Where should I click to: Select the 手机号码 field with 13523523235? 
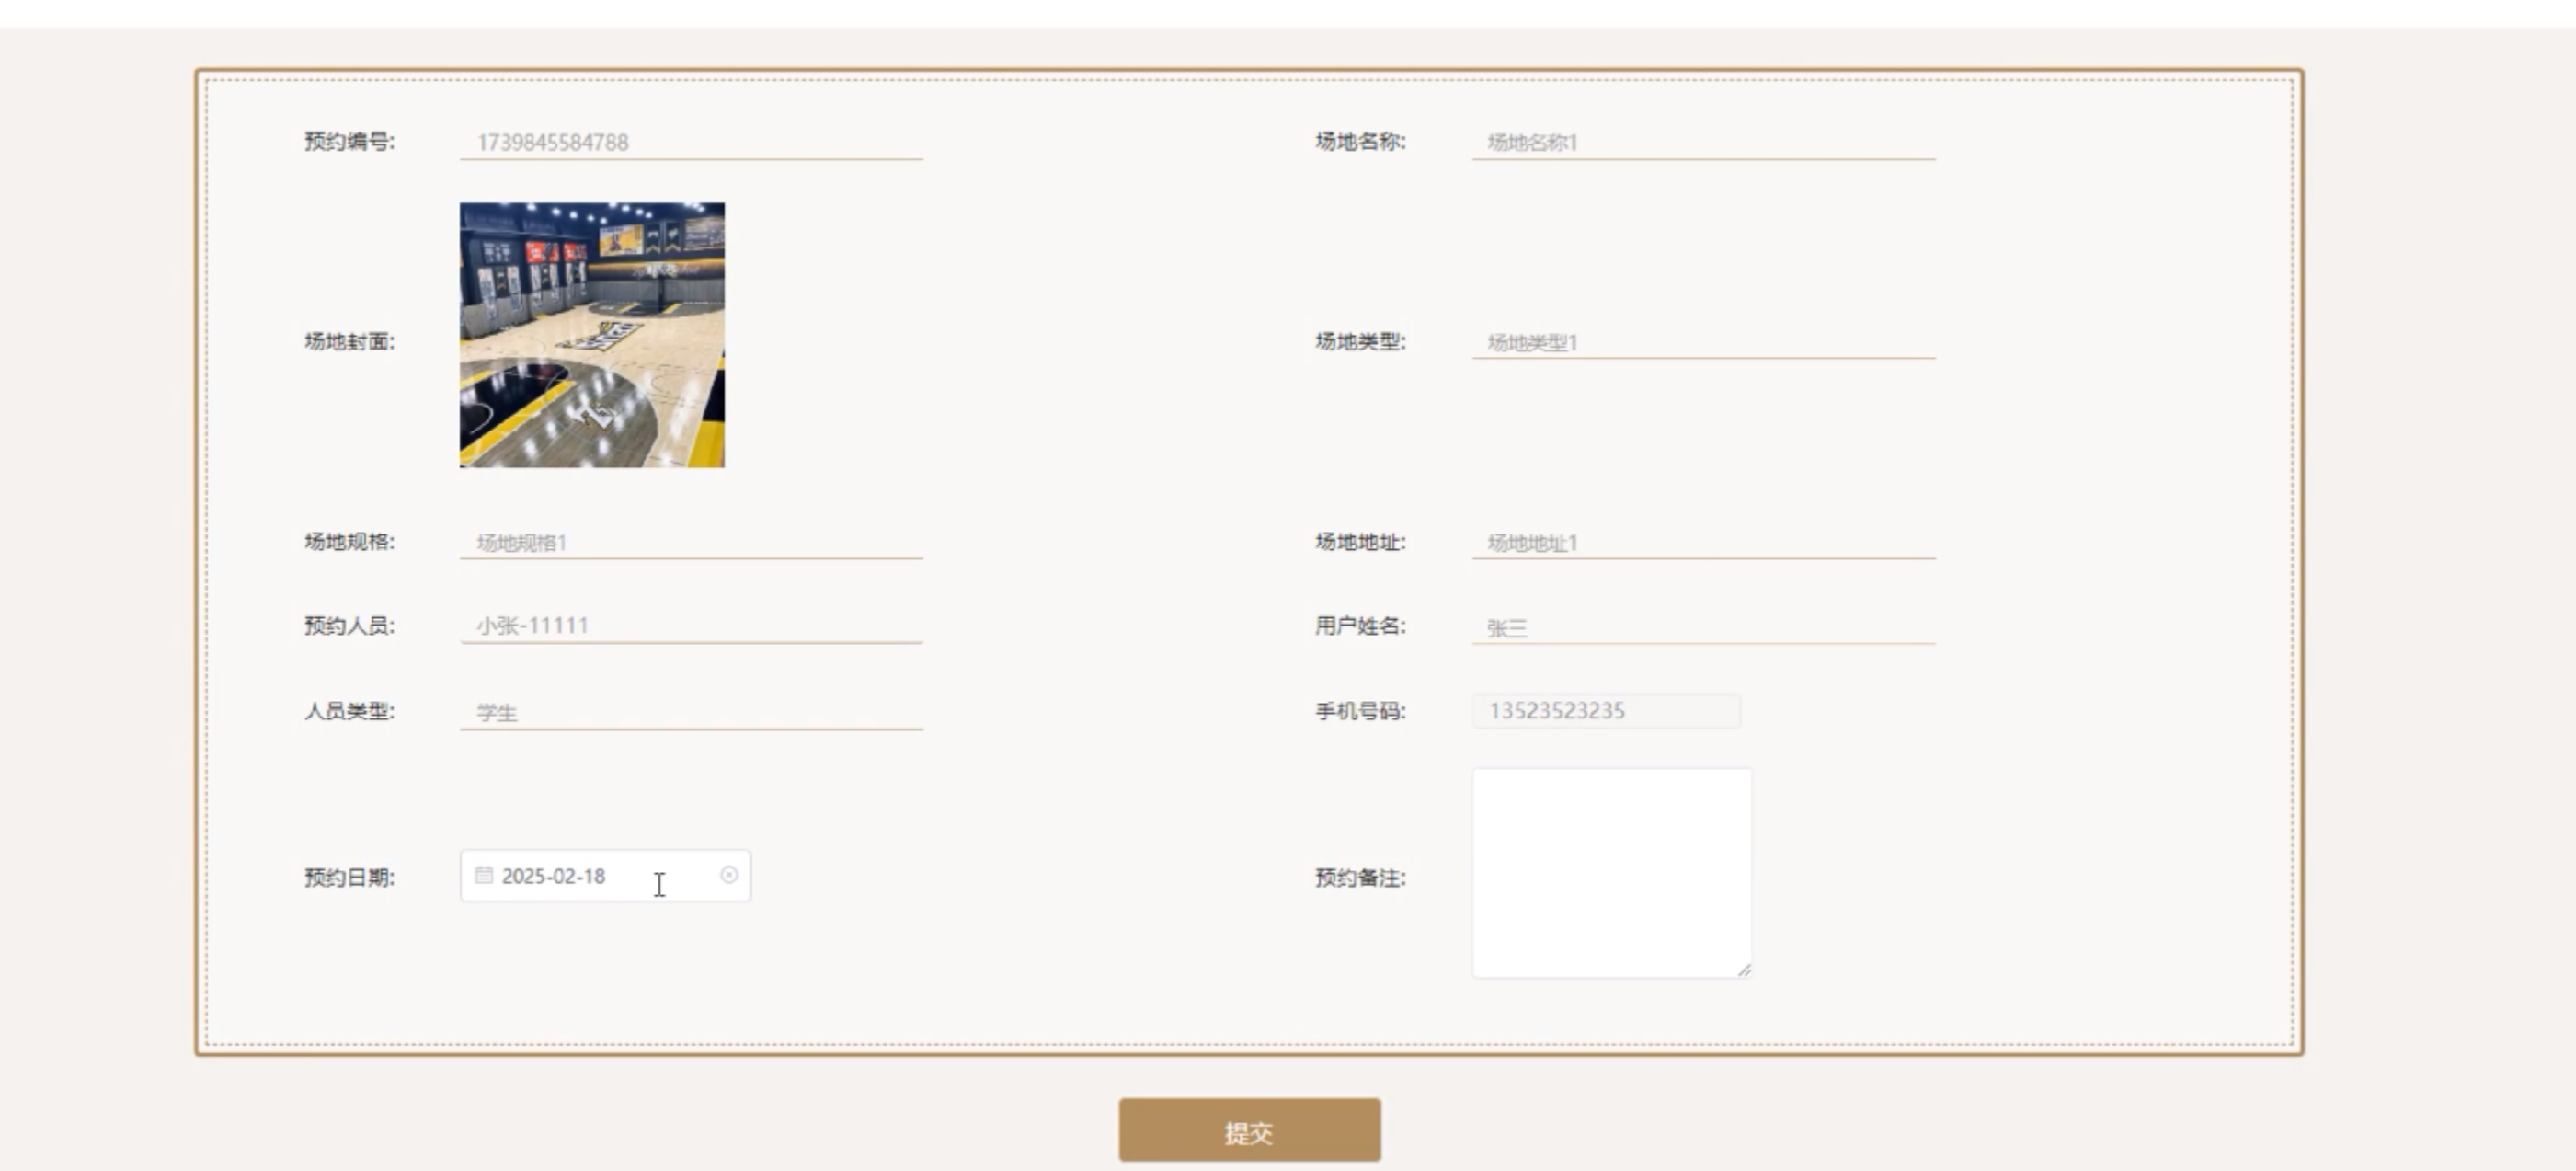click(x=1605, y=711)
